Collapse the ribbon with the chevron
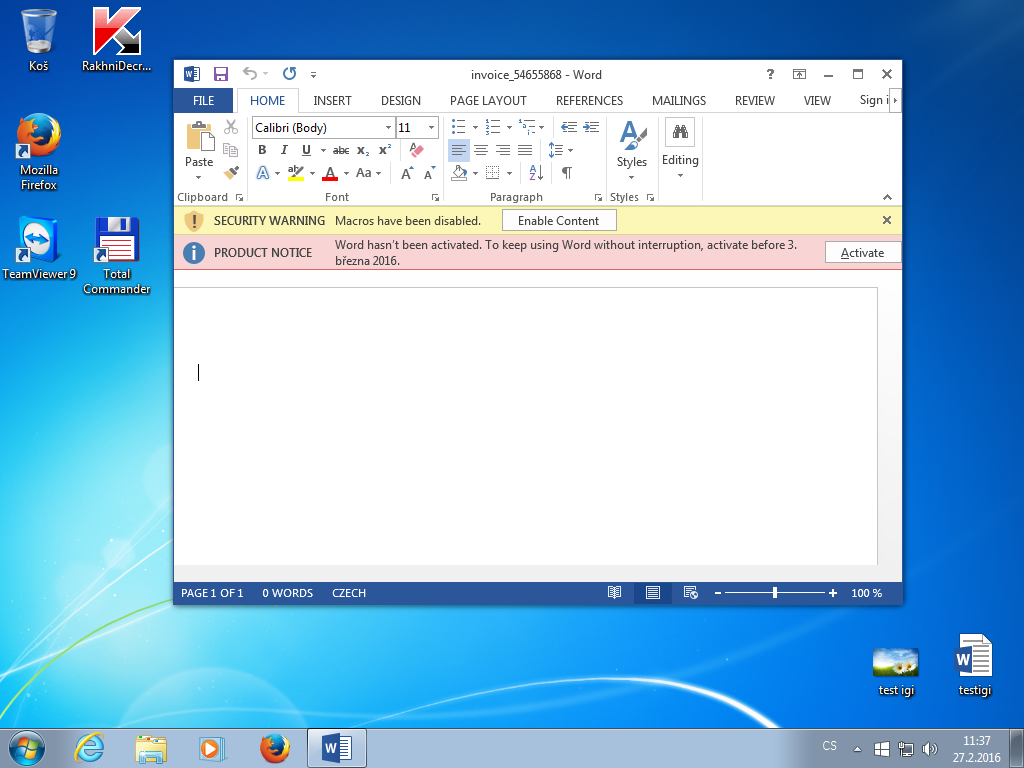Screen dimensions: 1024x768 coord(887,197)
